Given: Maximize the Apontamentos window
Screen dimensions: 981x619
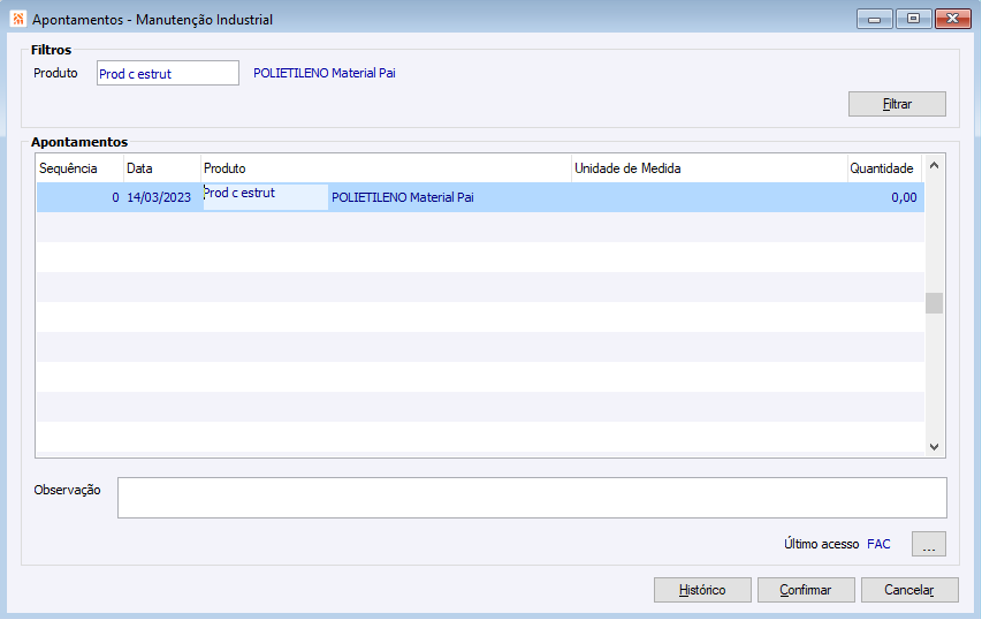Looking at the screenshot, I should [913, 19].
